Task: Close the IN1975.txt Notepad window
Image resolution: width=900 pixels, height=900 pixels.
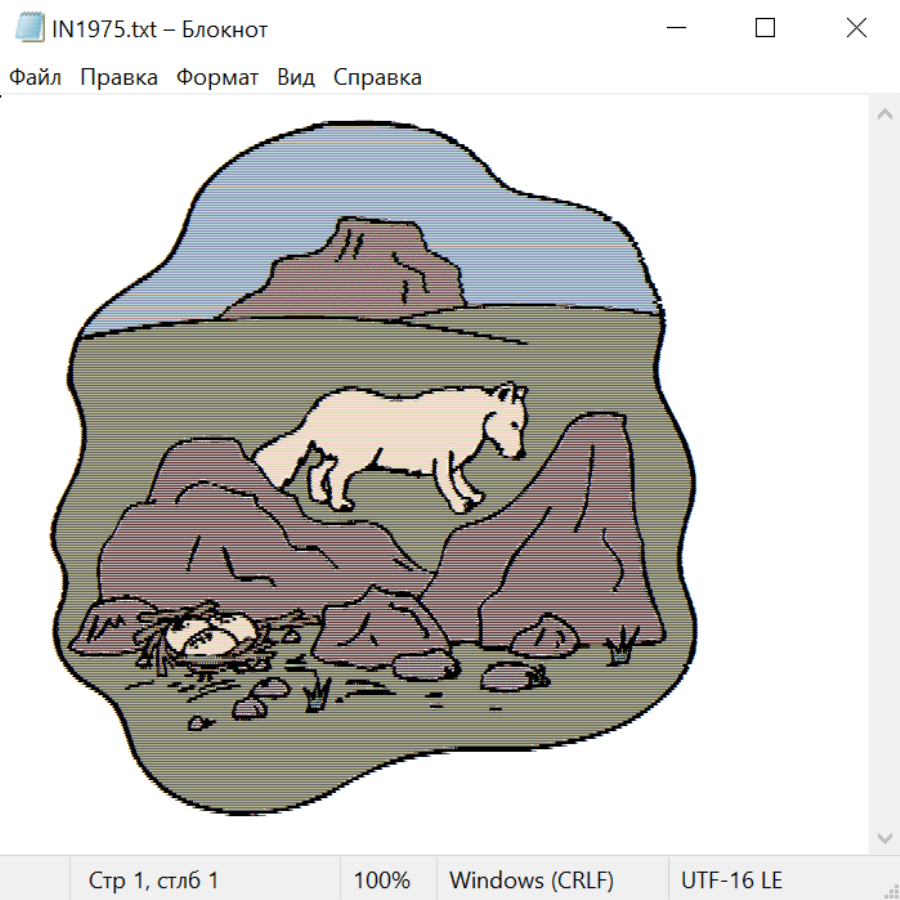Action: tap(856, 29)
